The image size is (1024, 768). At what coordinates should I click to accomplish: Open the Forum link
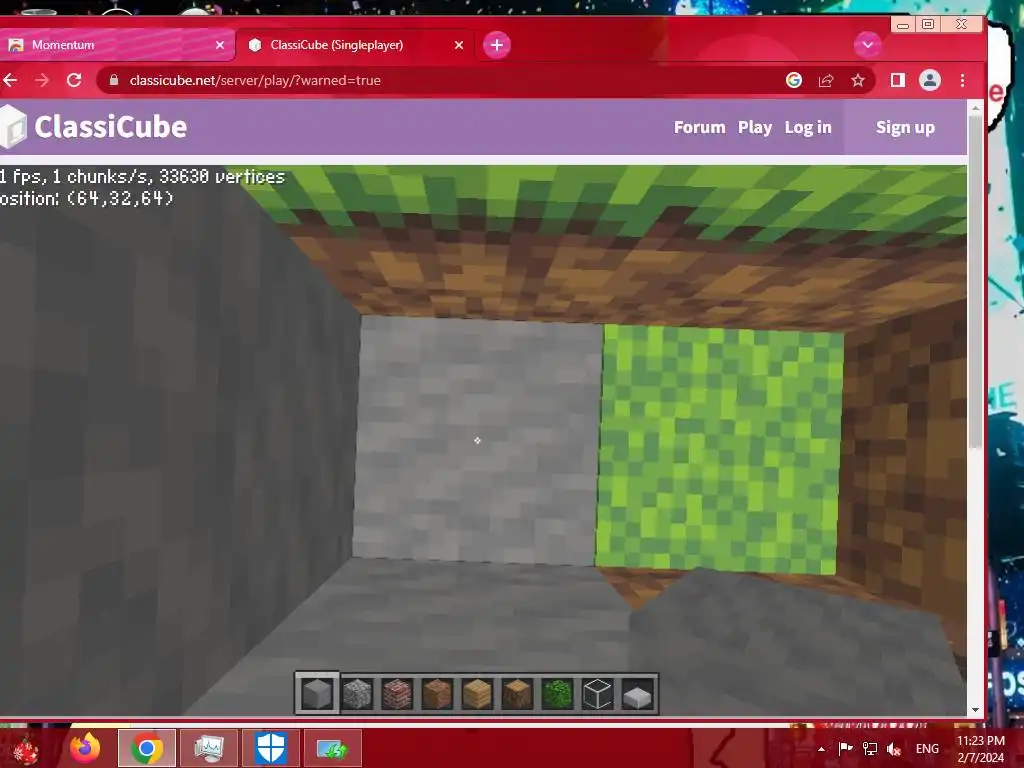tap(699, 127)
